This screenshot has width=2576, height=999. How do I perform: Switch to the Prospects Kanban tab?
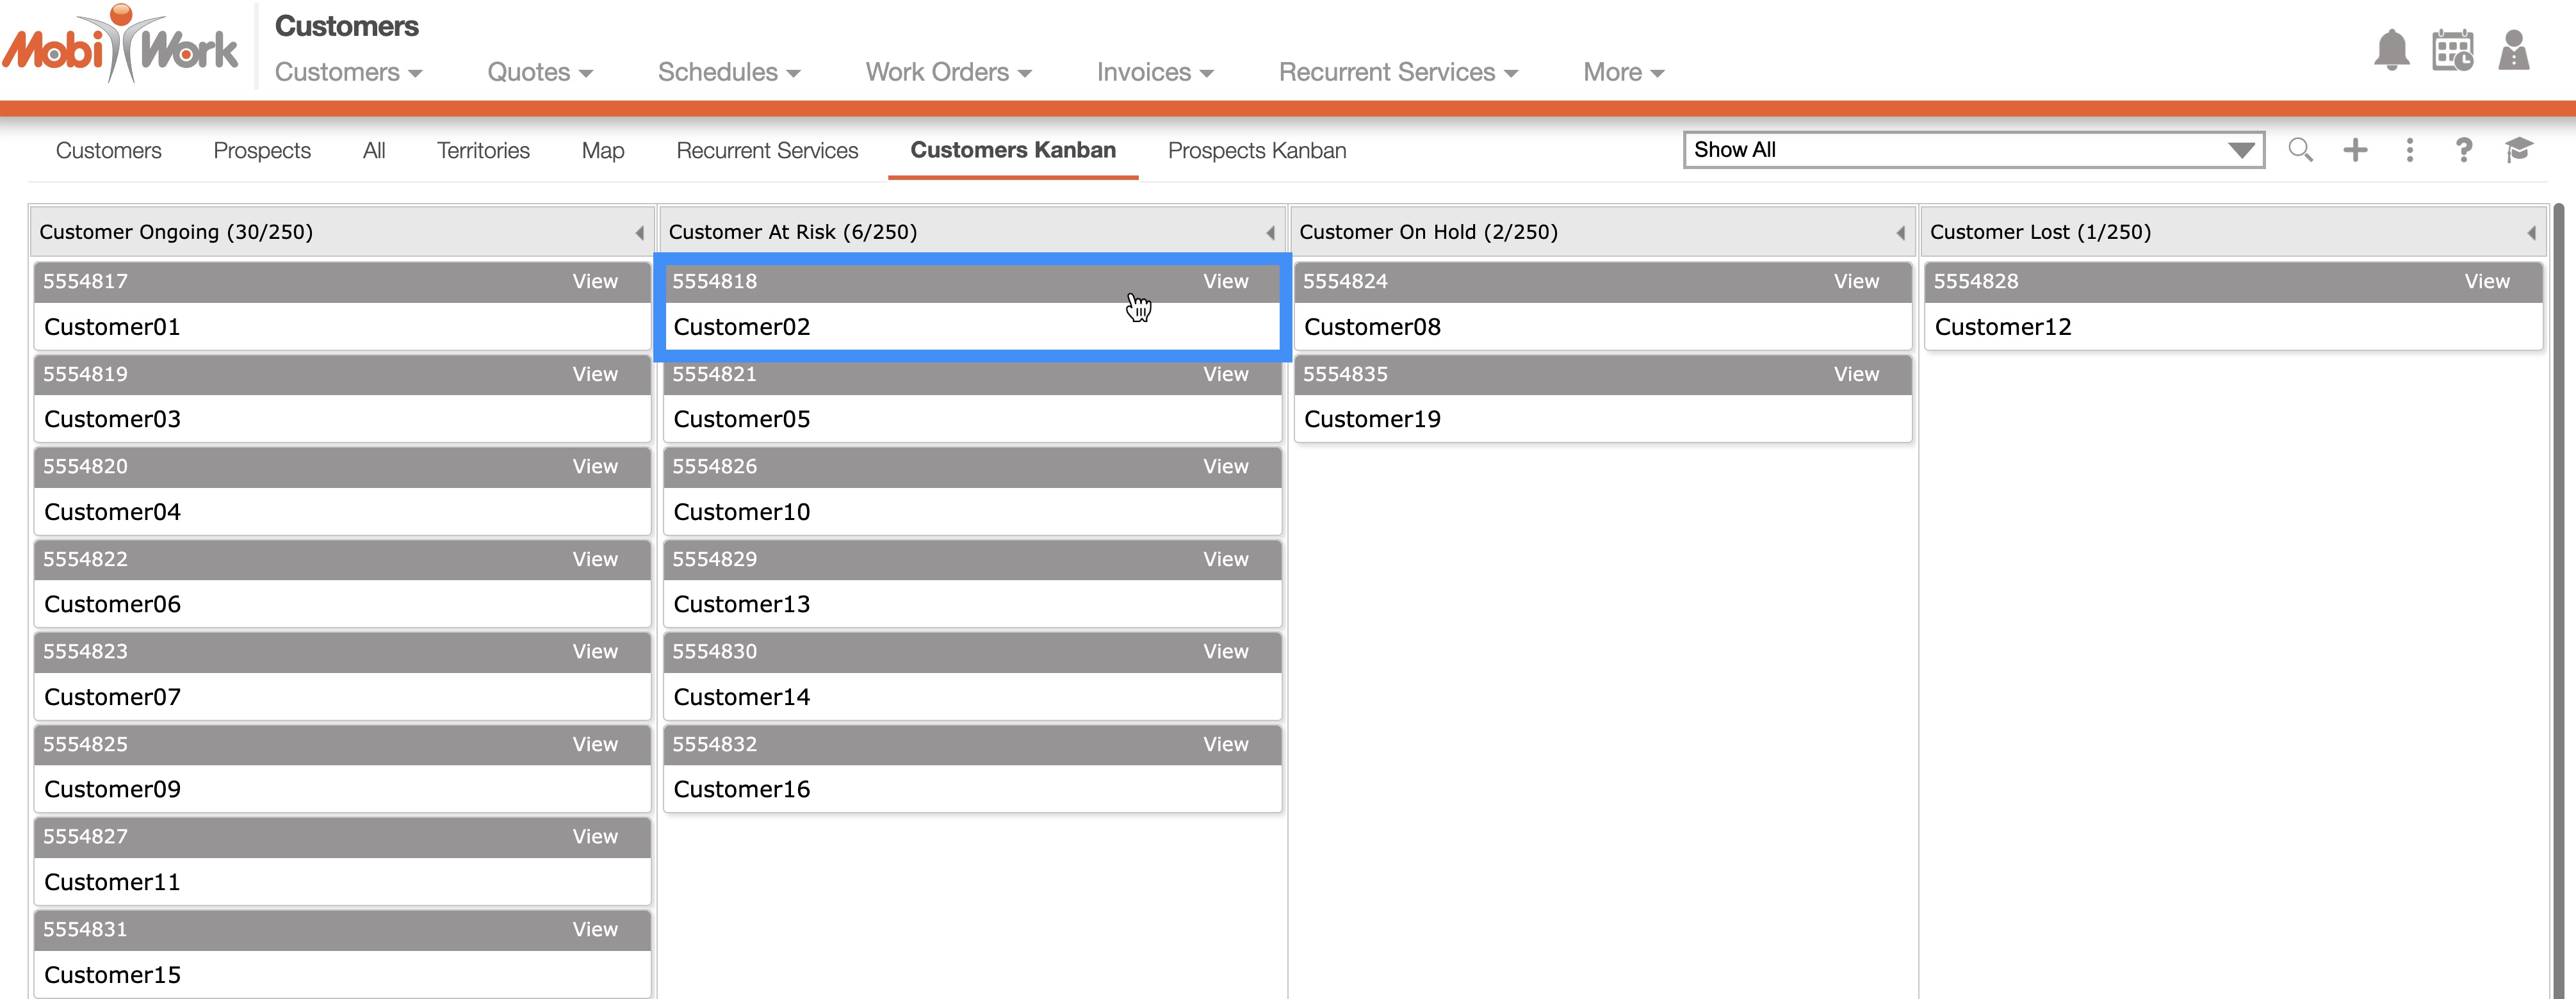[1256, 150]
